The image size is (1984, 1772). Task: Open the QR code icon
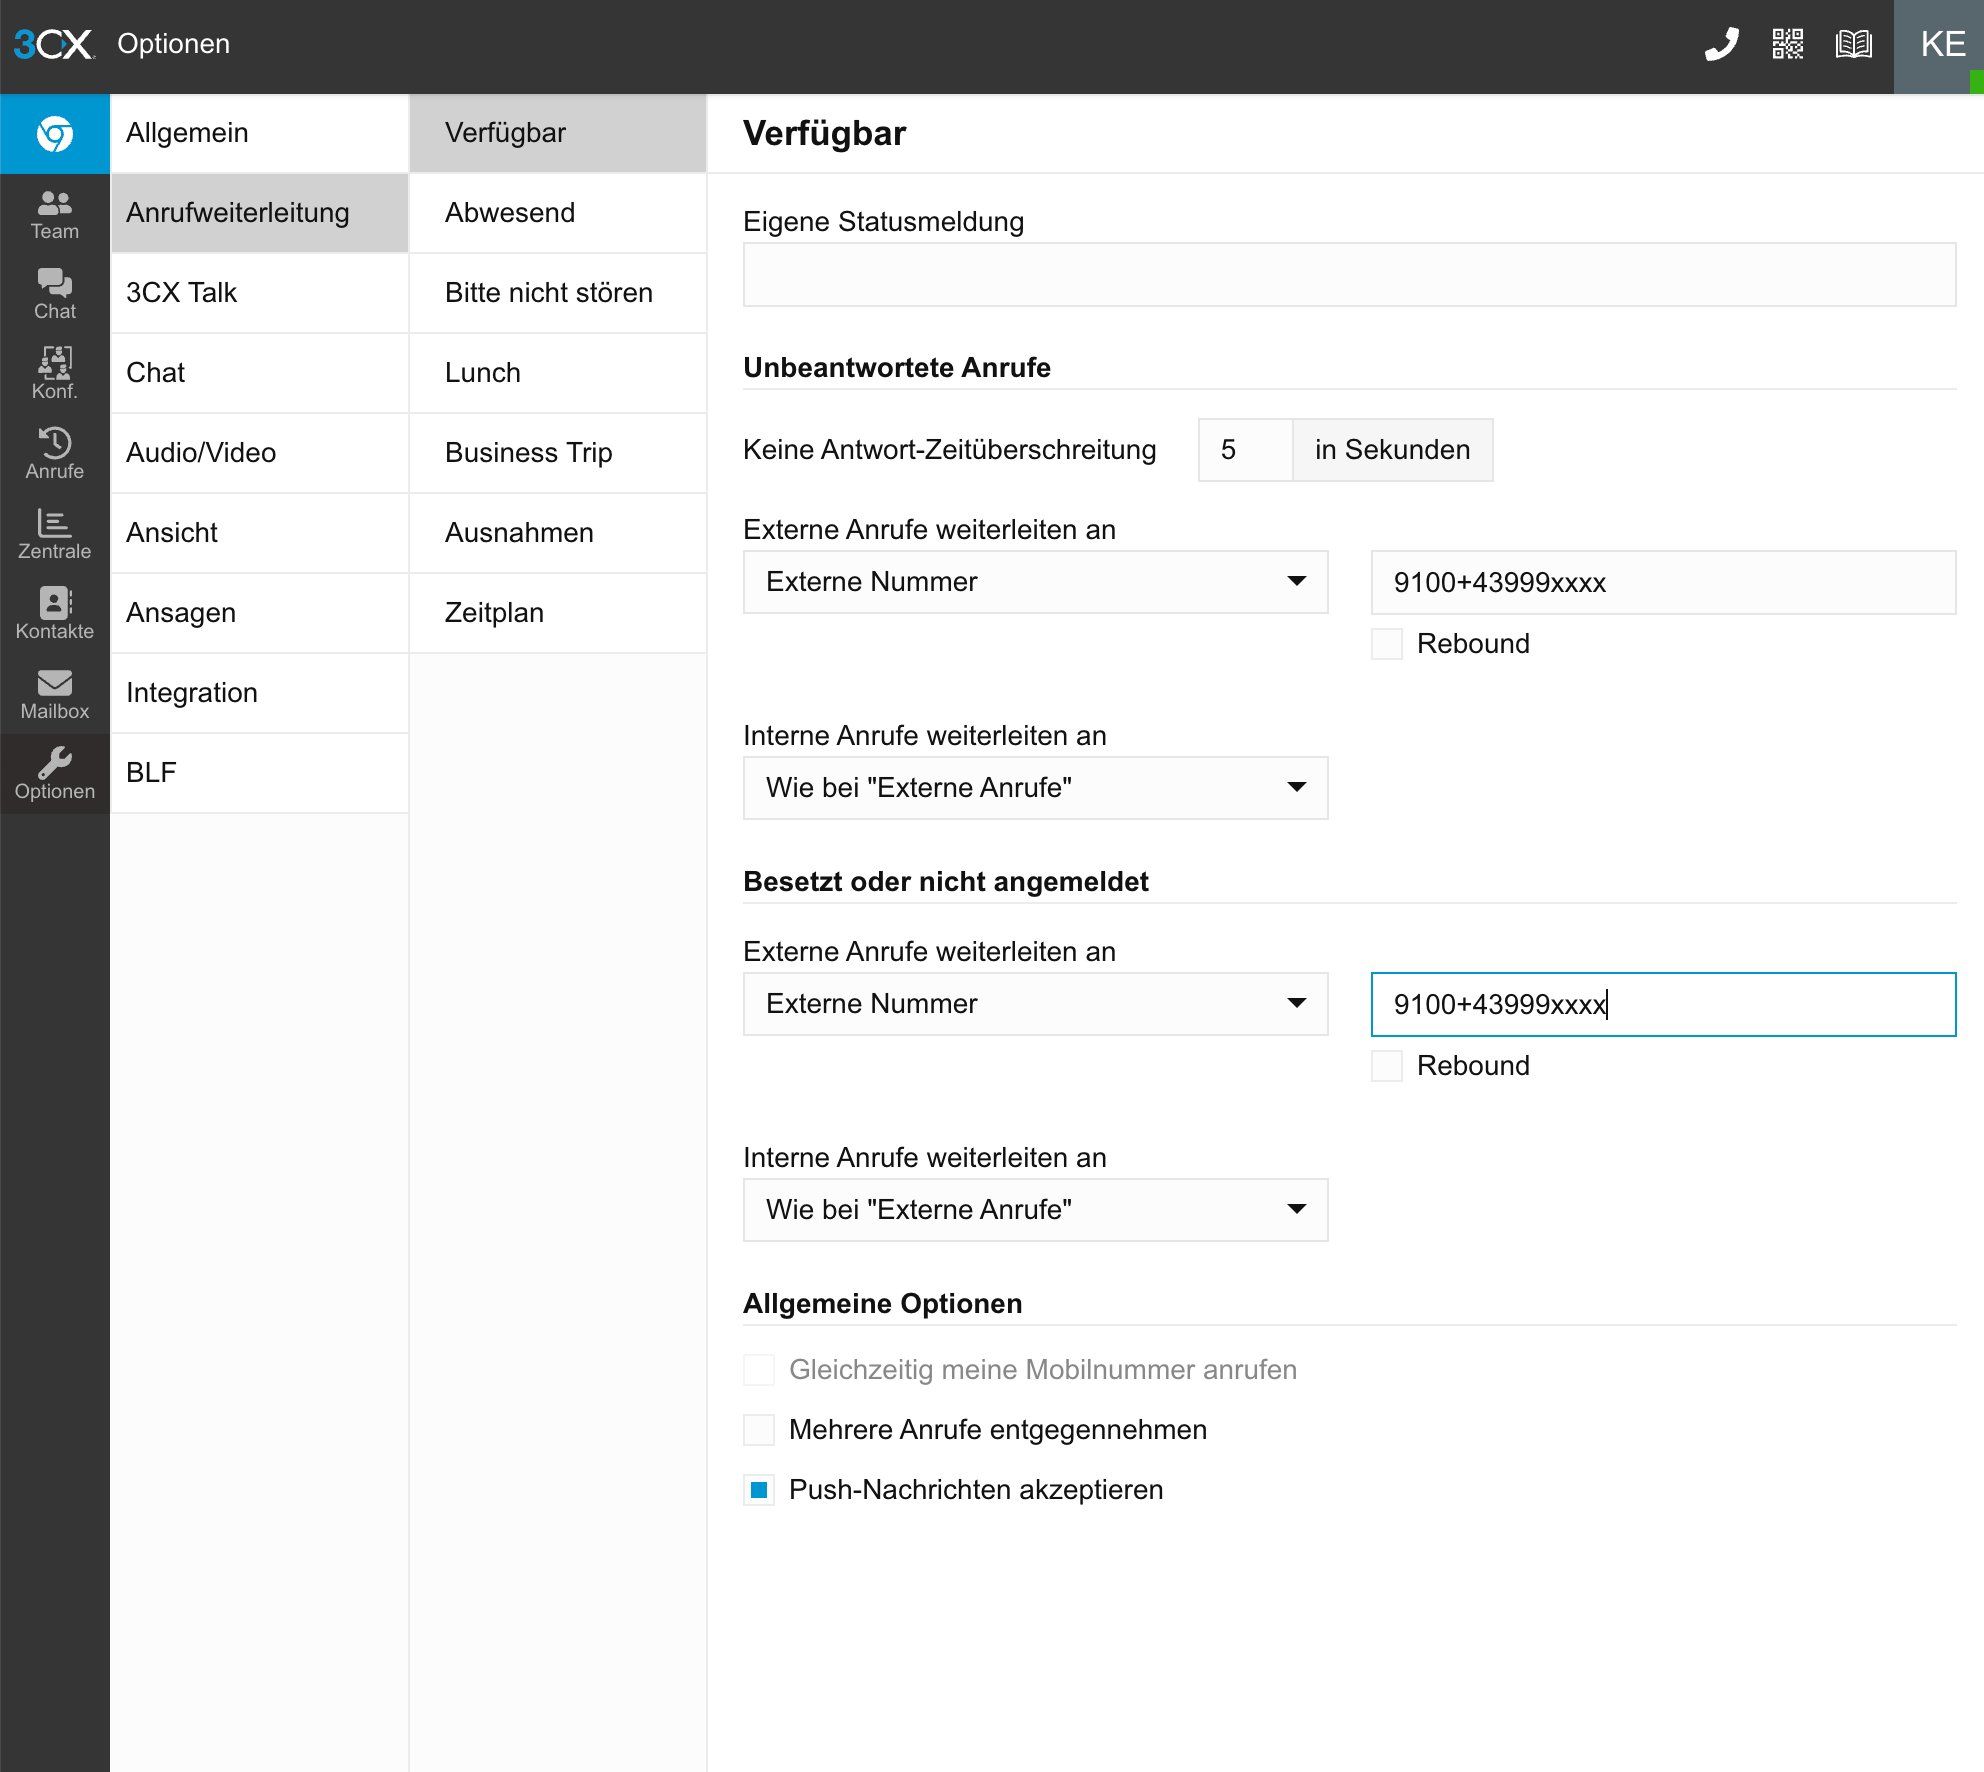pos(1788,44)
